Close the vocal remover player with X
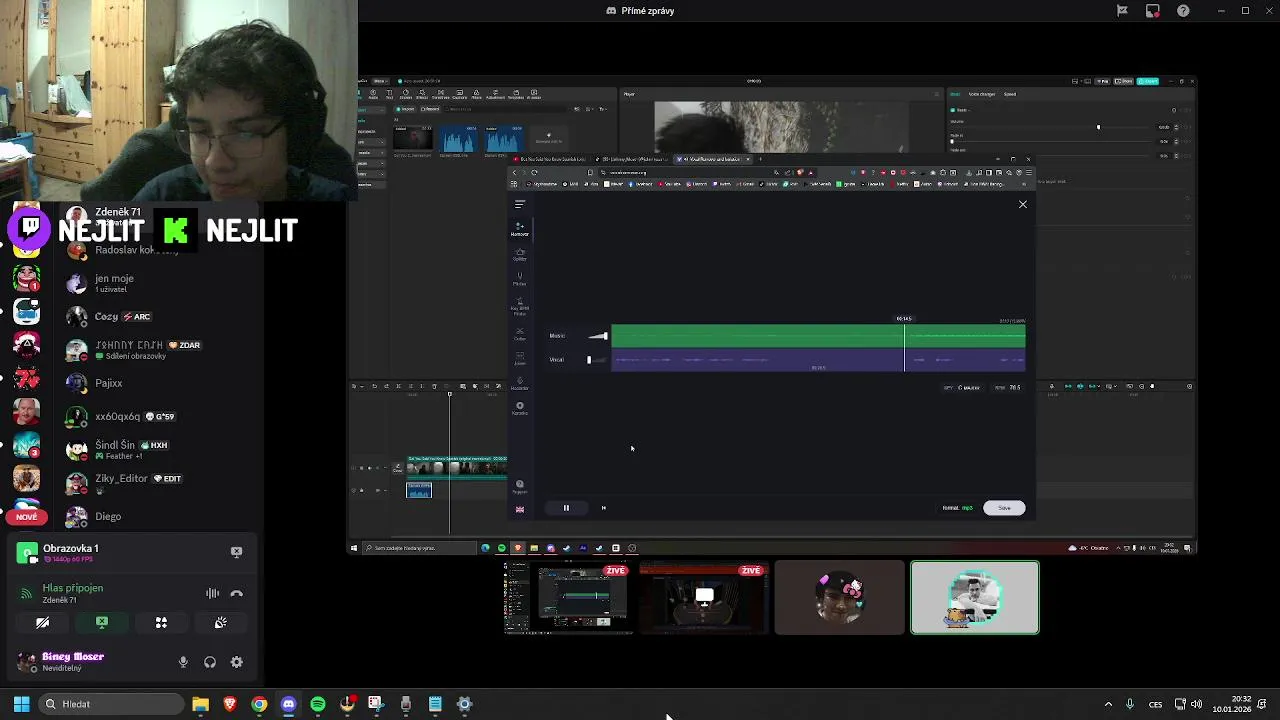The width and height of the screenshot is (1280, 720). (1022, 204)
